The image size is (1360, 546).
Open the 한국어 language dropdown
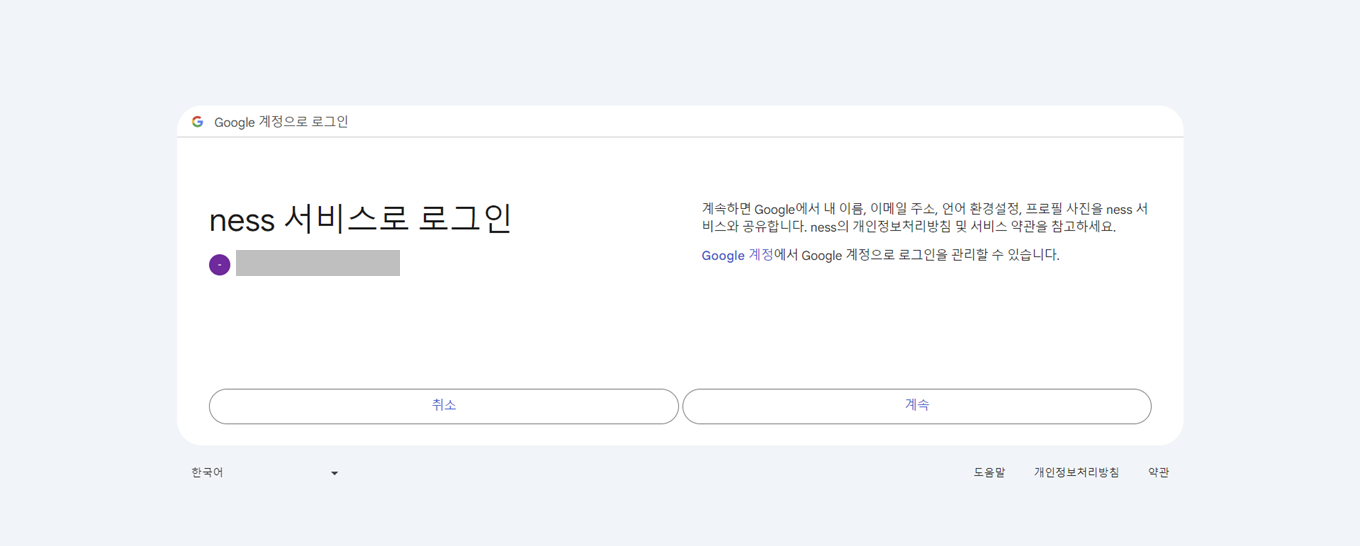point(265,473)
